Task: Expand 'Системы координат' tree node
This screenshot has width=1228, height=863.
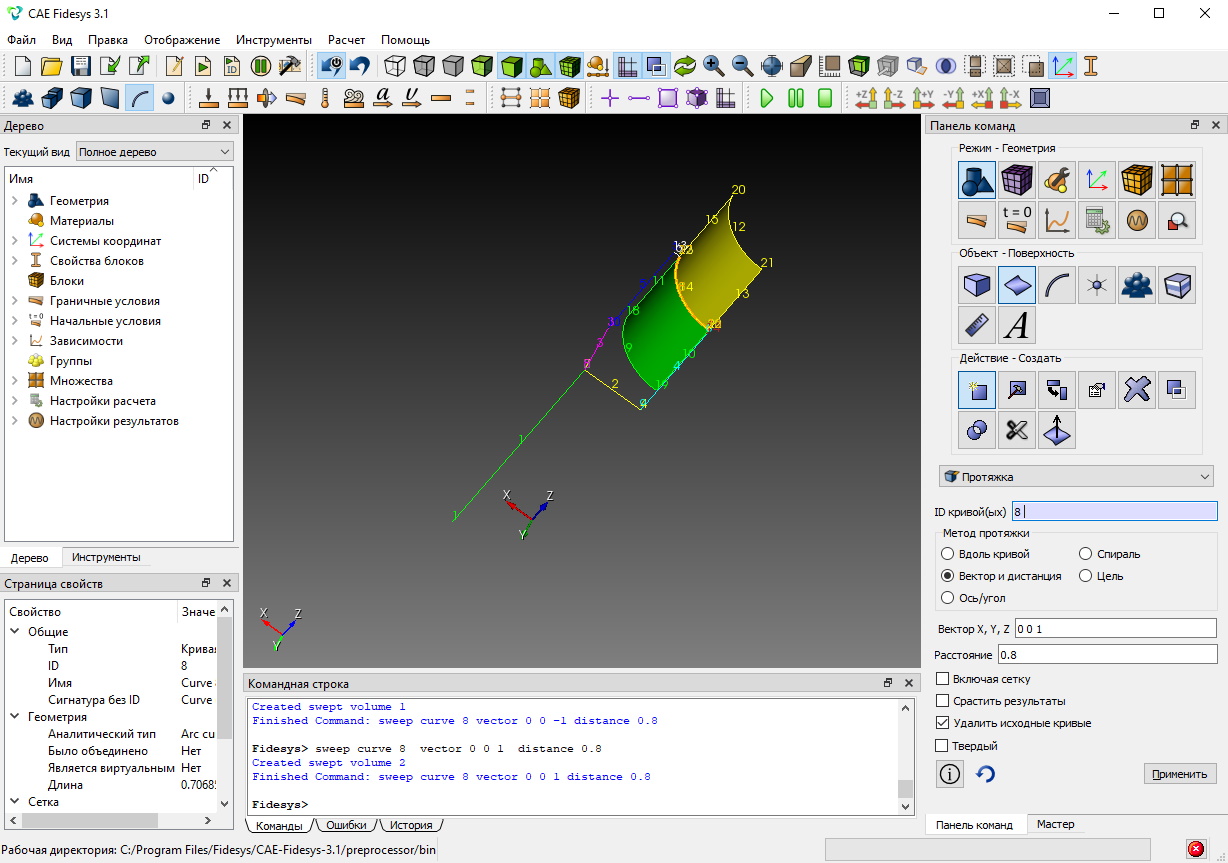Action: pos(15,241)
